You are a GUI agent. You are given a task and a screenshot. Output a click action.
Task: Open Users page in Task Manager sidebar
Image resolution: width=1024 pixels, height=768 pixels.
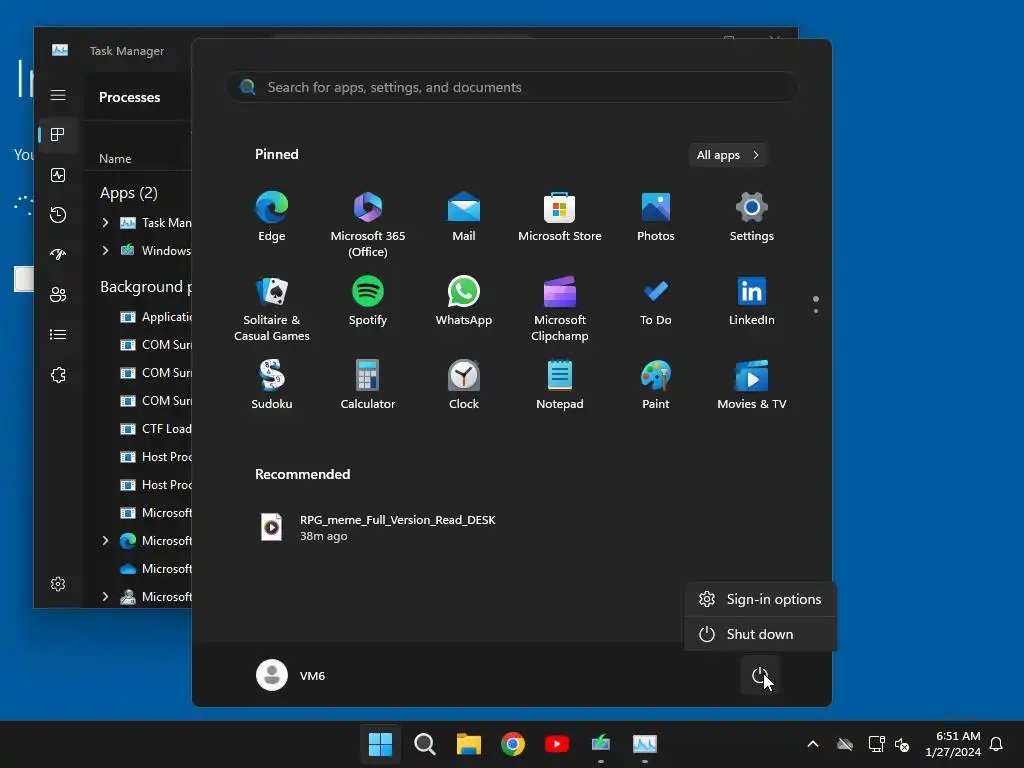pyautogui.click(x=58, y=295)
